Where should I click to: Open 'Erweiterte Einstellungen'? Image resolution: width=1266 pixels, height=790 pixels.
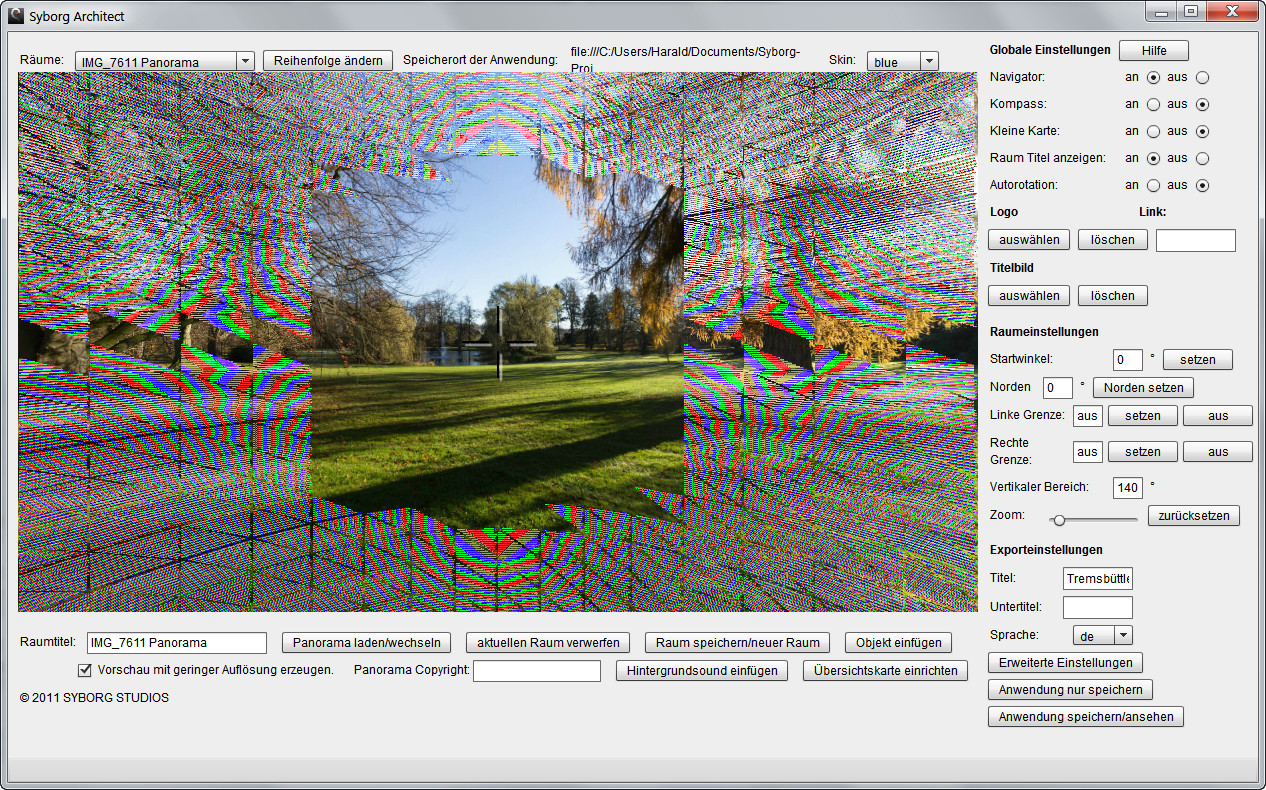coord(1065,662)
